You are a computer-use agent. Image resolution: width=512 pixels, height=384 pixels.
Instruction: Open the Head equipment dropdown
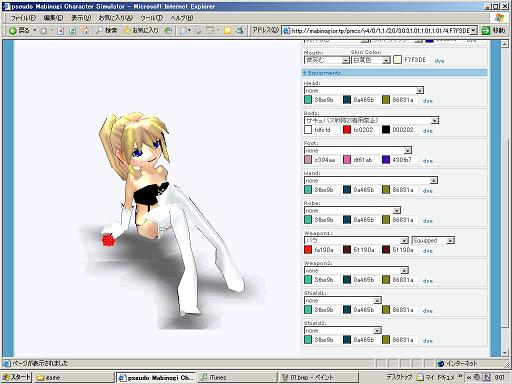pyautogui.click(x=364, y=90)
